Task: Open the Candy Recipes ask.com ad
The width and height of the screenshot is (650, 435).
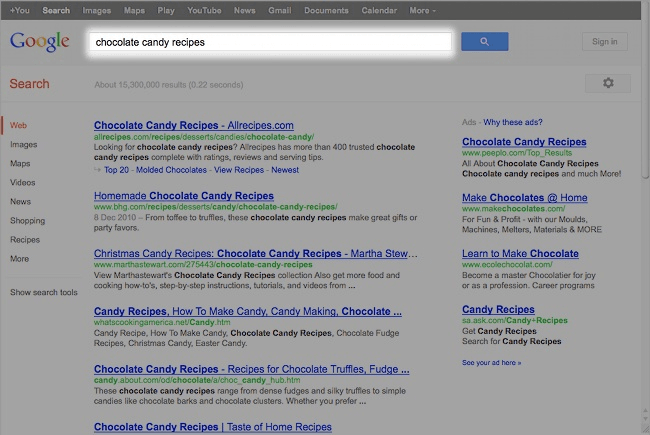Action: pyautogui.click(x=498, y=309)
